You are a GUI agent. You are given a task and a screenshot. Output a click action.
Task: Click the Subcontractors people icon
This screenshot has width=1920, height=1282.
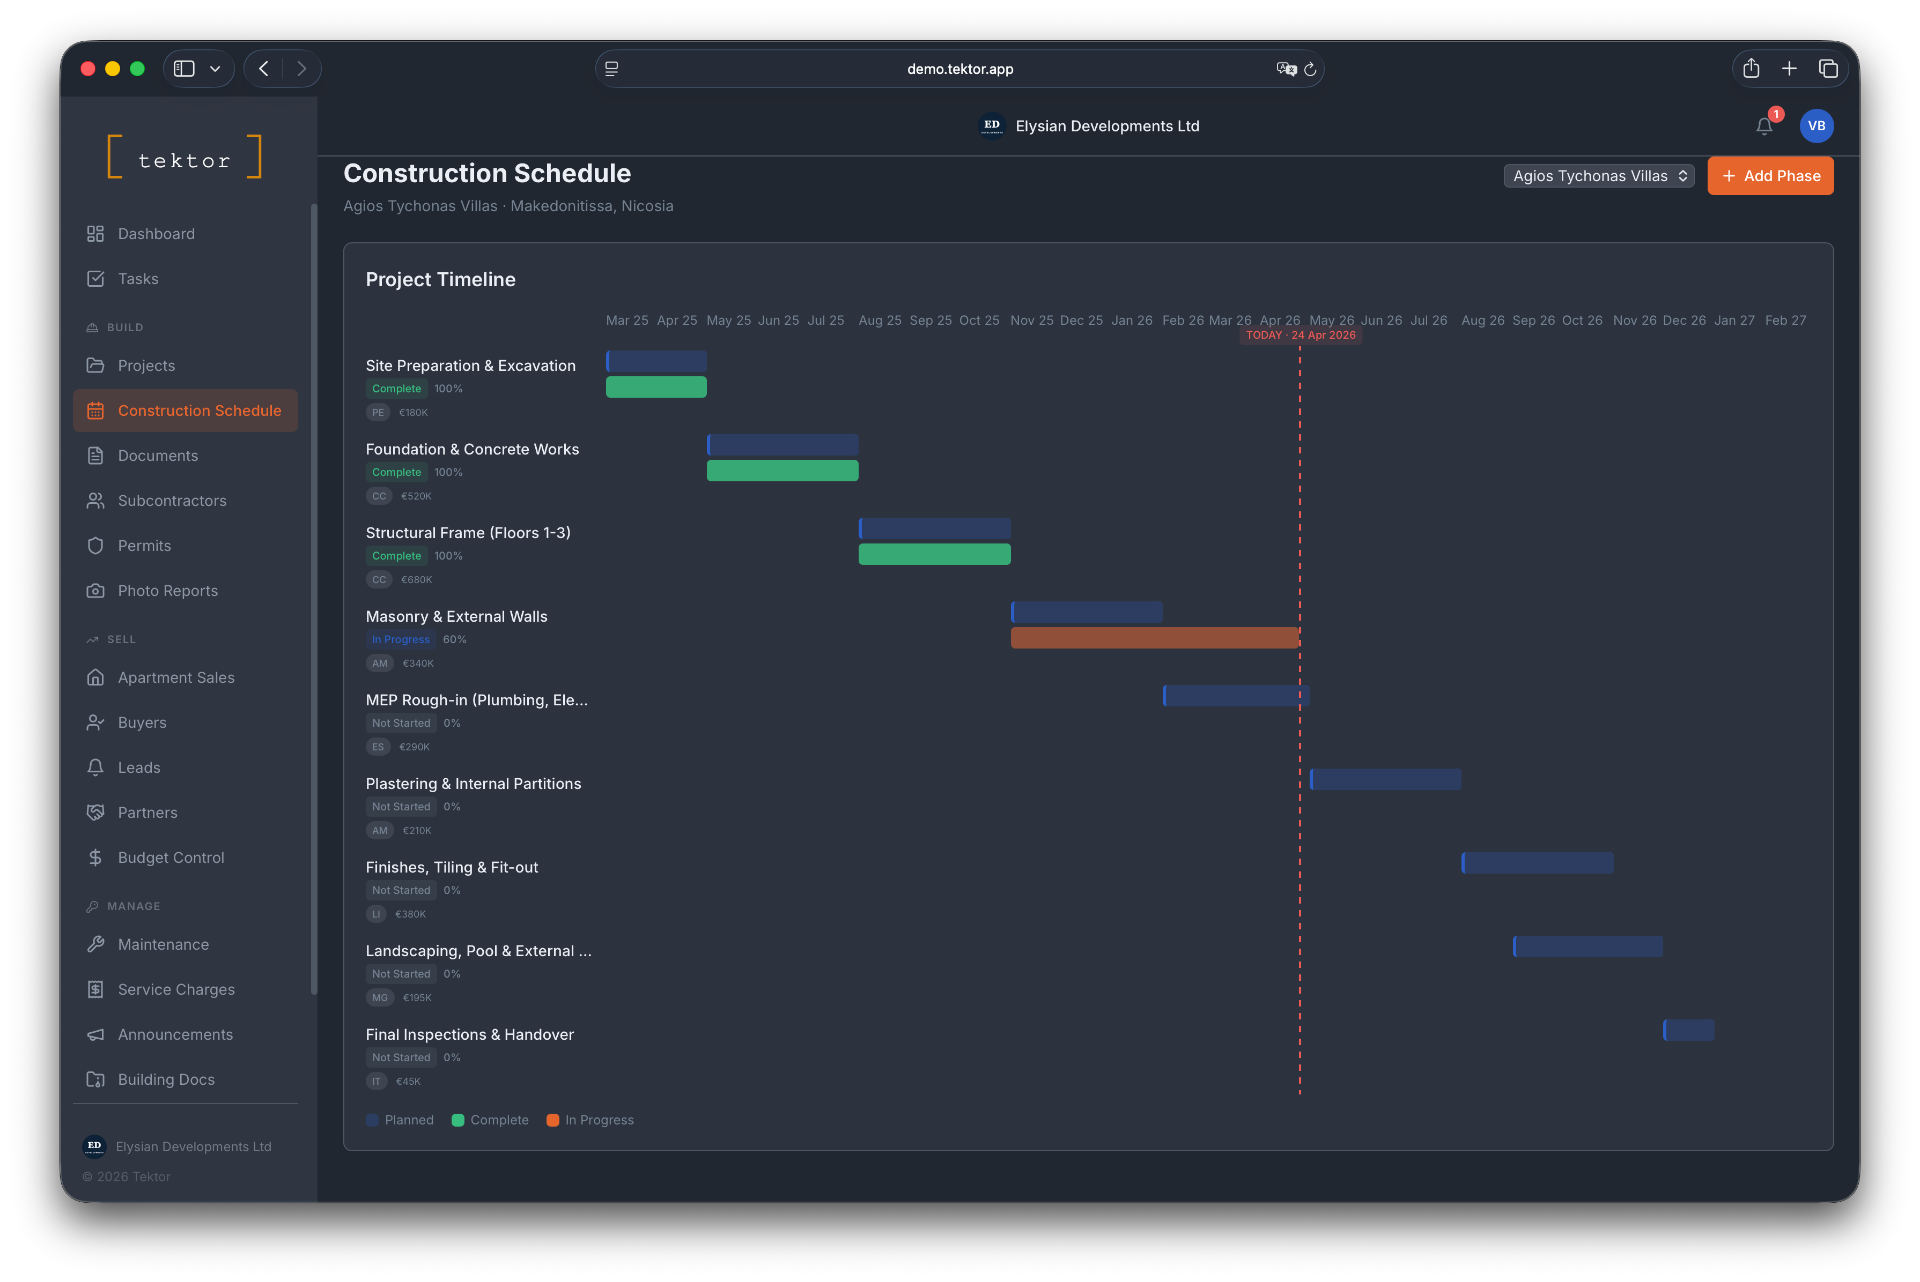coord(96,500)
